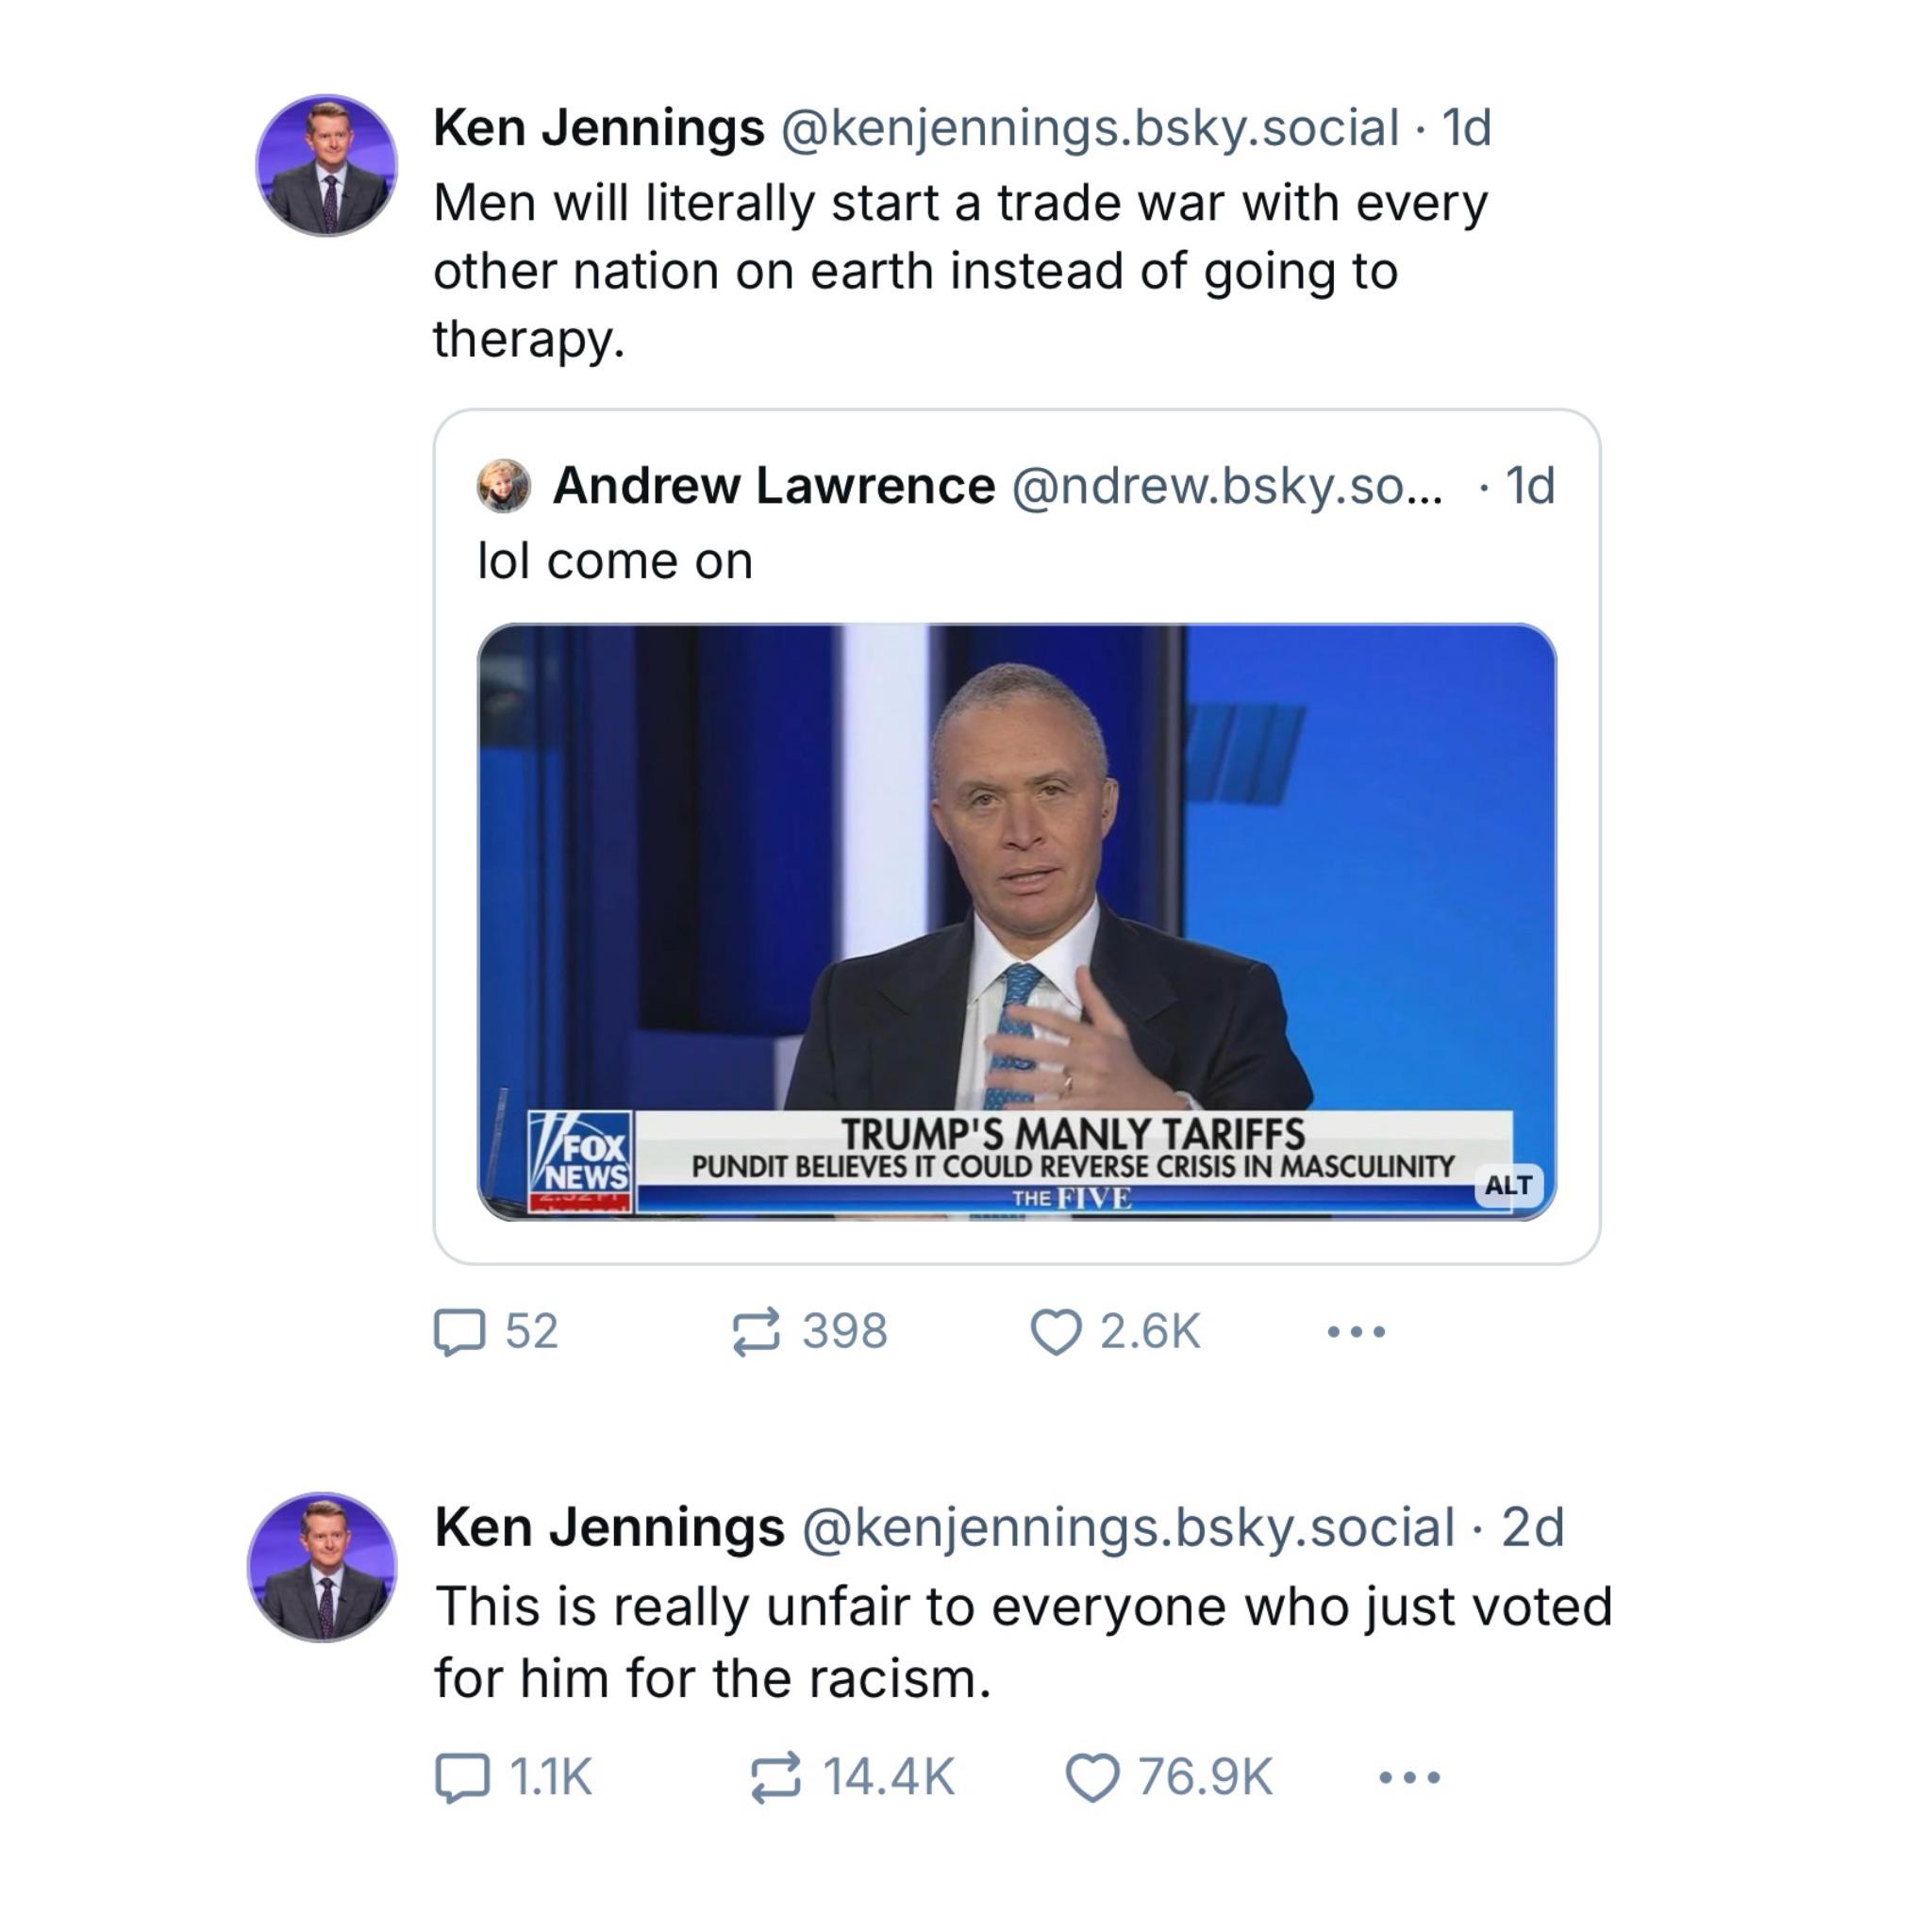Open Ken Jennings' avatar on the first post

point(326,165)
